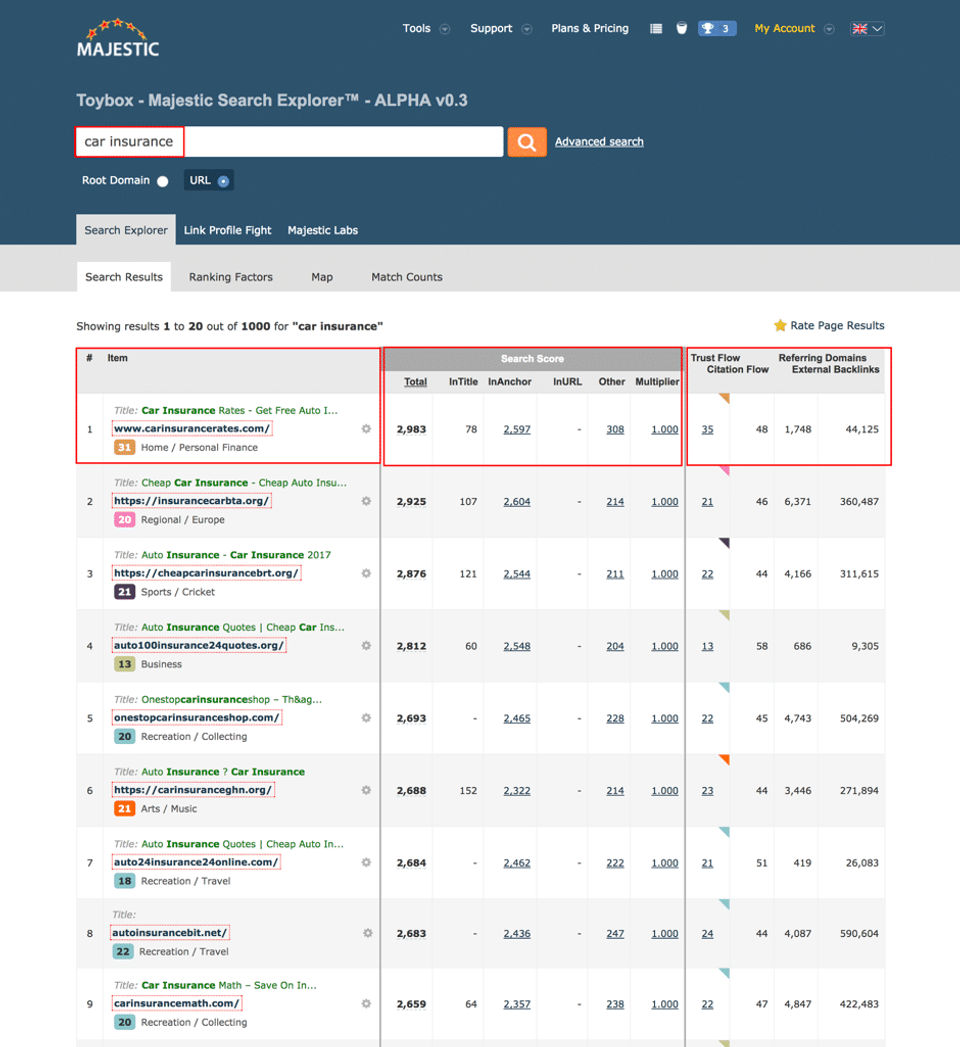Click InAnchor value 2,322

tap(517, 791)
